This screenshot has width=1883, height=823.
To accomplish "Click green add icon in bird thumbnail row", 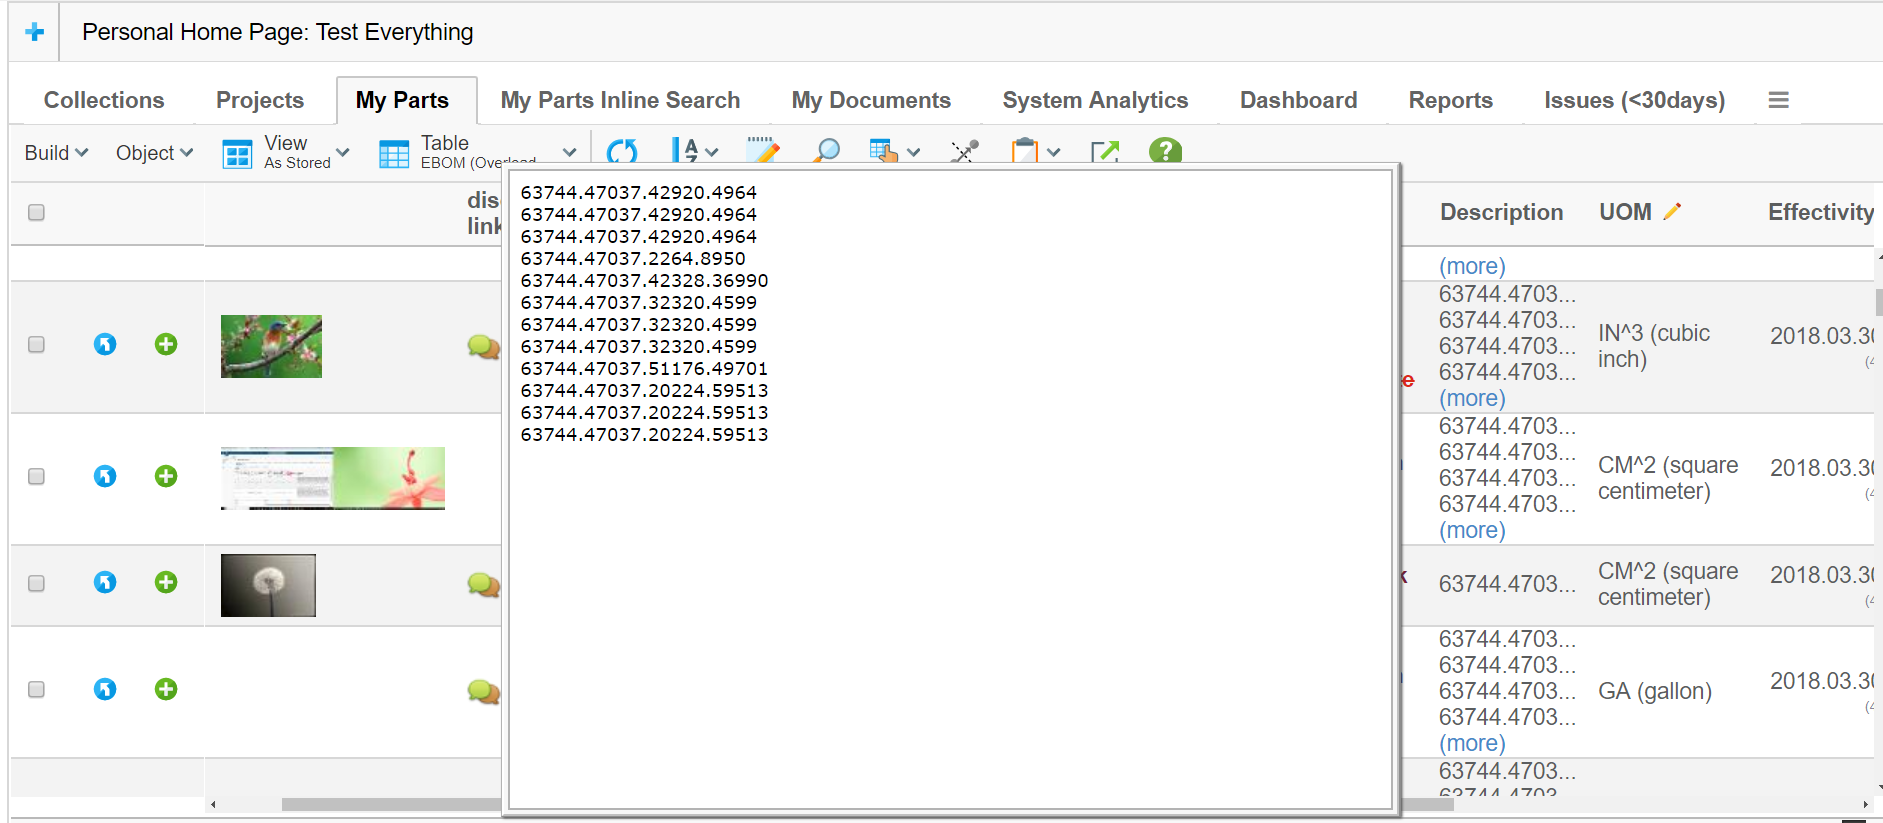I will click(166, 344).
